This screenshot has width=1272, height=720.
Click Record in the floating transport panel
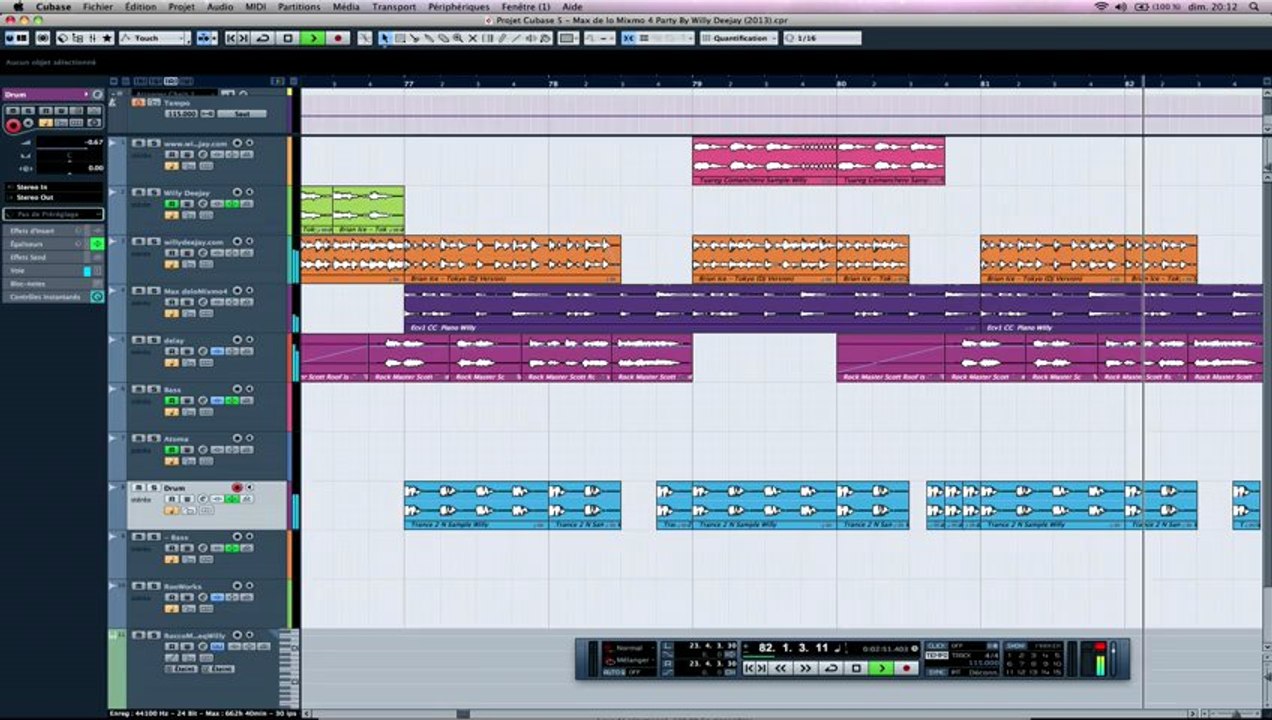(906, 668)
